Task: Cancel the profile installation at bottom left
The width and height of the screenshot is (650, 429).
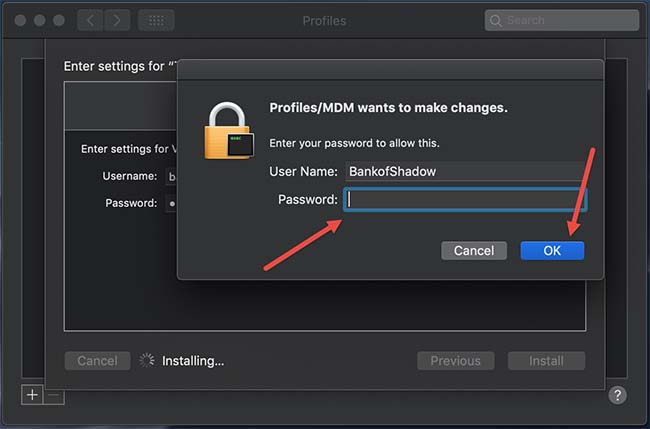Action: coord(97,361)
